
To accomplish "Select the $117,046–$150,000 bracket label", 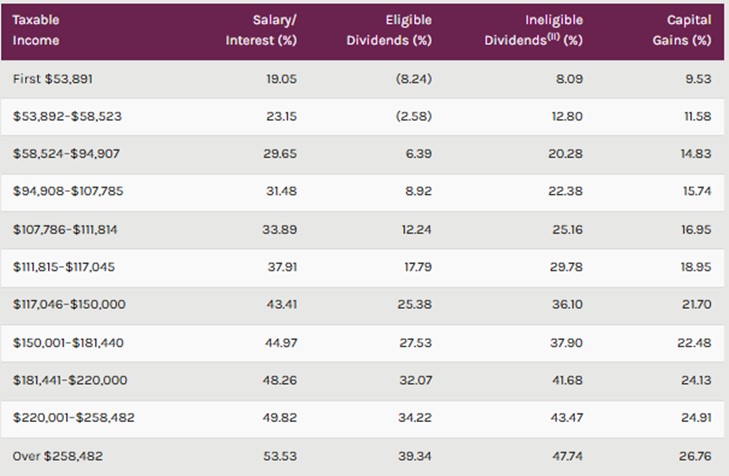I will (70, 304).
